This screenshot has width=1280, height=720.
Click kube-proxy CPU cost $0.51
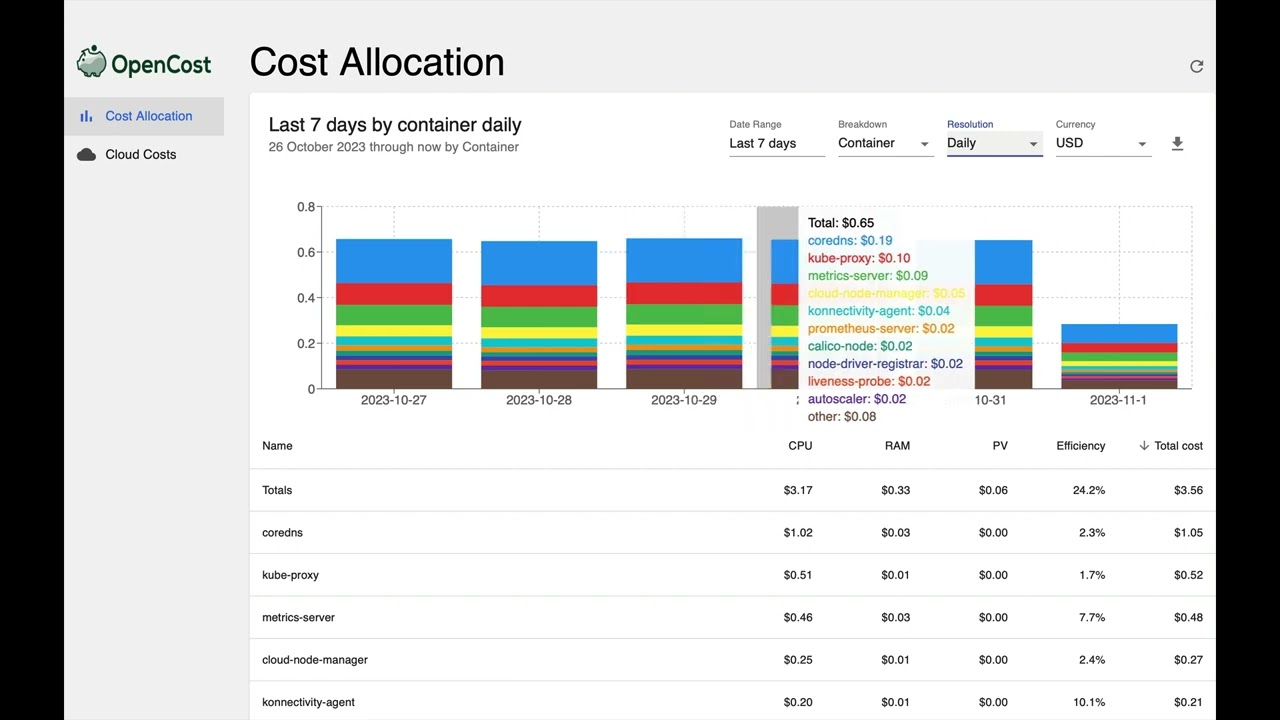(x=798, y=575)
